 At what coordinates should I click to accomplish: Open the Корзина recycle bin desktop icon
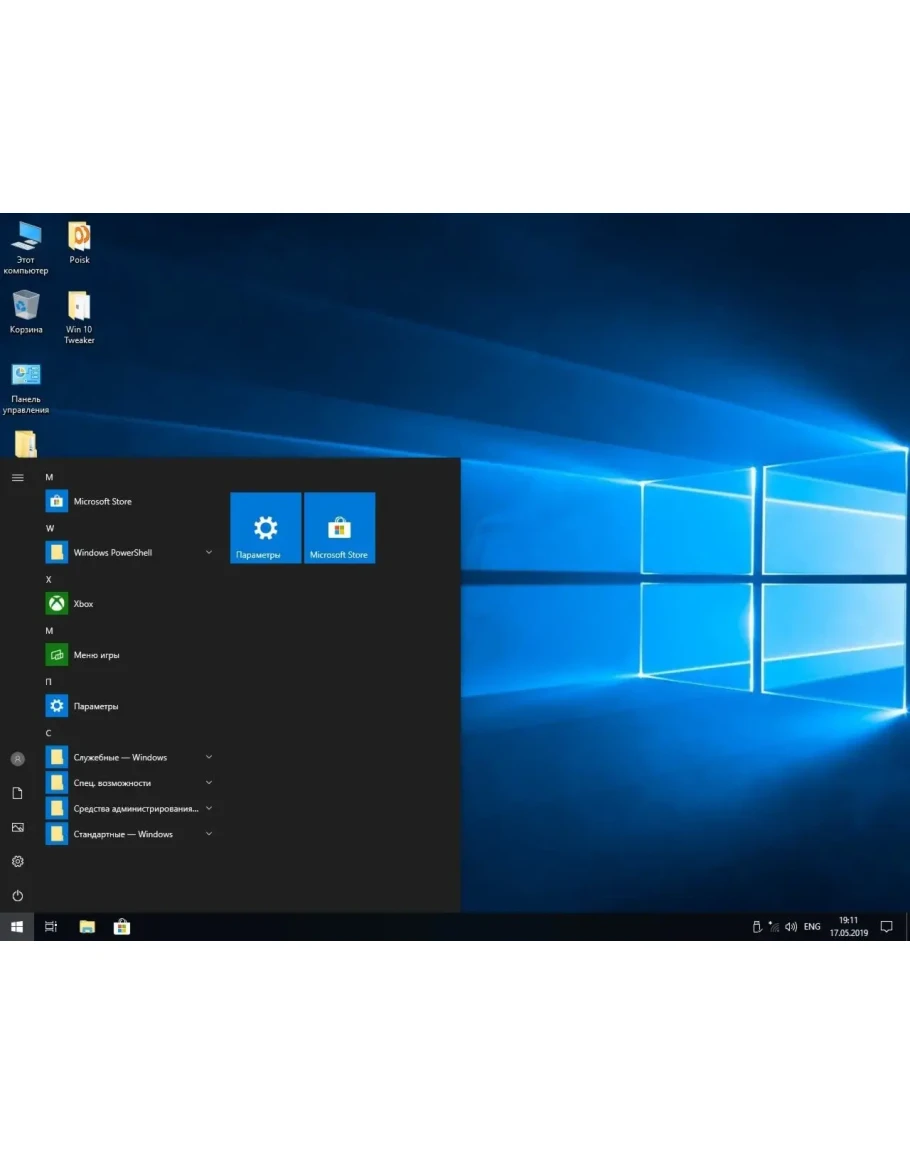[26, 311]
